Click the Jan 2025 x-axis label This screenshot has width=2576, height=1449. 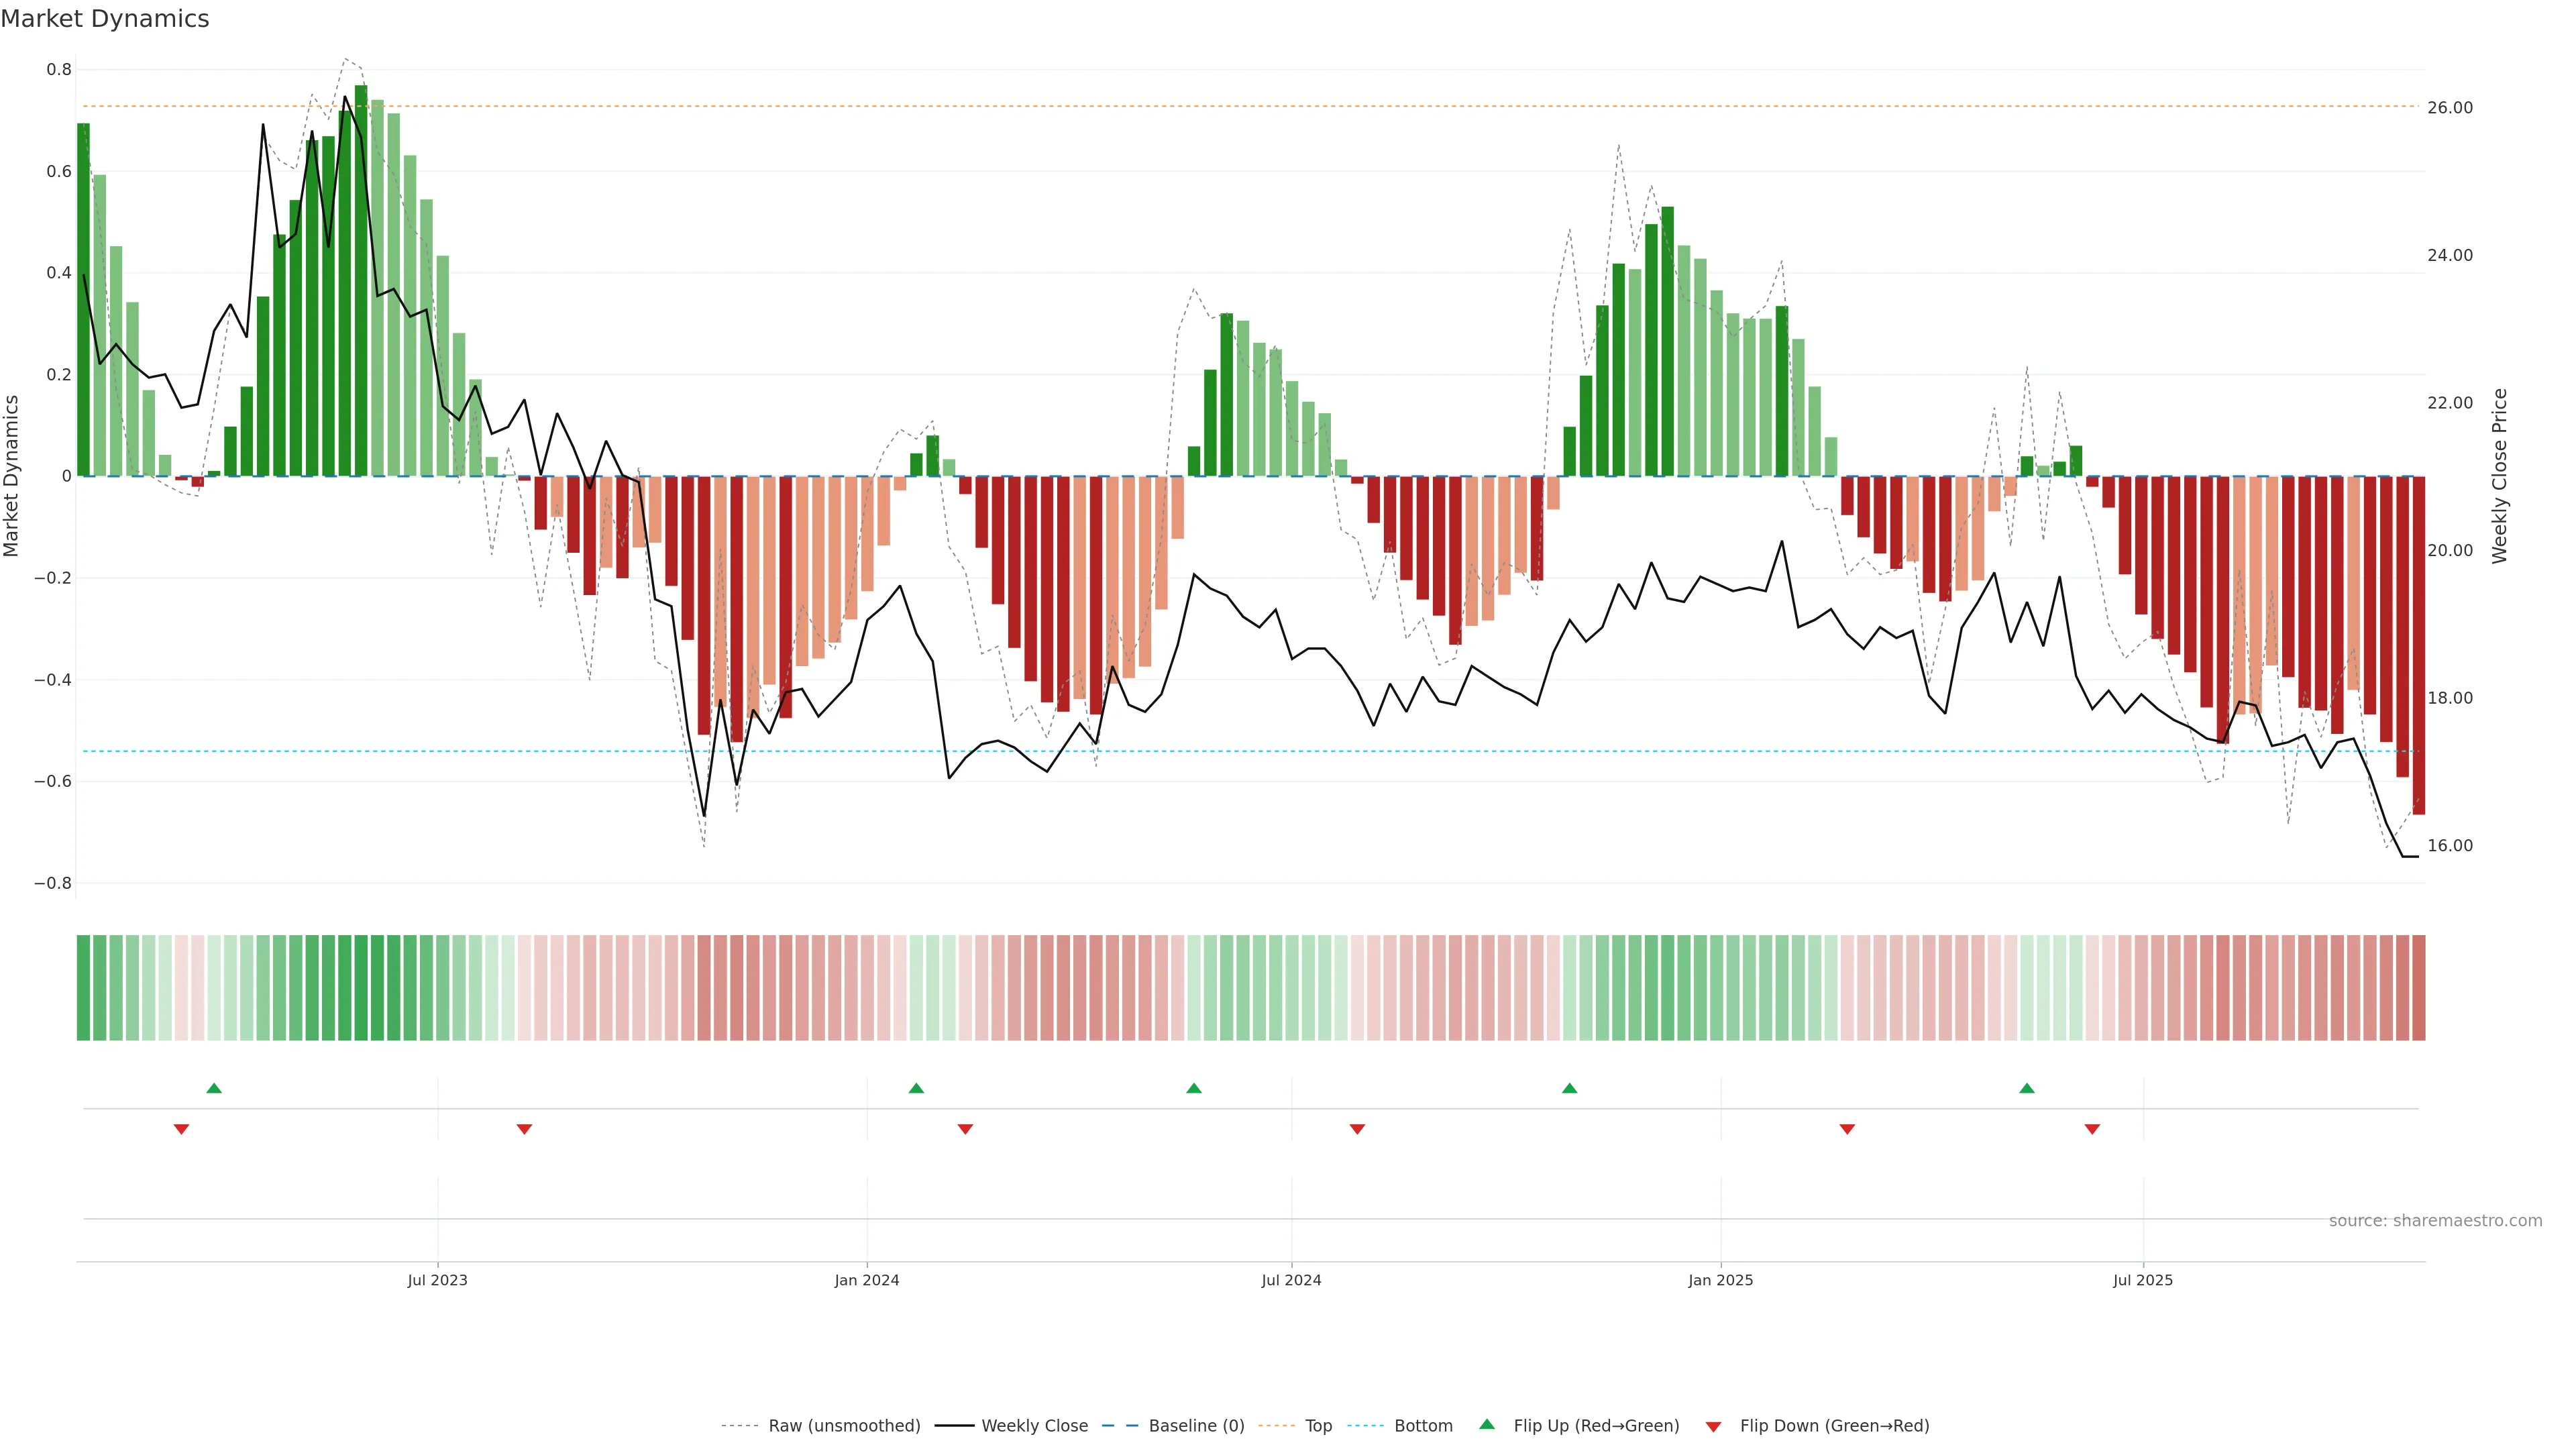click(1720, 1280)
